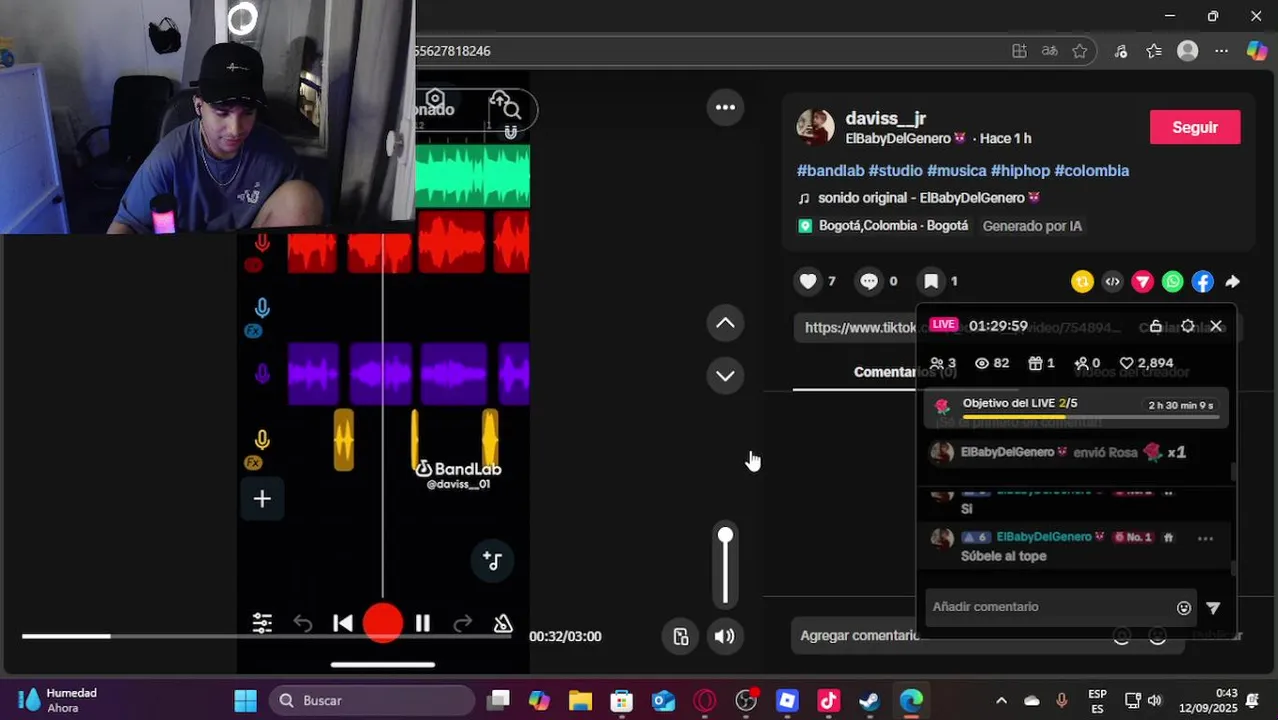Viewport: 1278px width, 720px height.
Task: Open comments via the speech bubble icon
Action: tap(869, 282)
